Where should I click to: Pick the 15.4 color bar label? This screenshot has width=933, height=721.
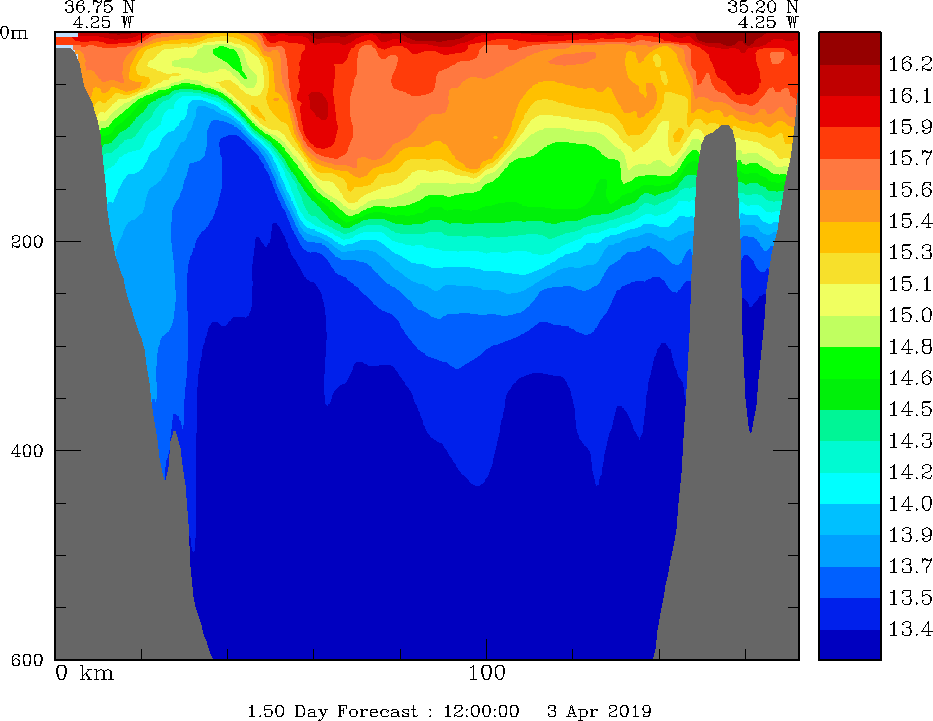click(910, 221)
